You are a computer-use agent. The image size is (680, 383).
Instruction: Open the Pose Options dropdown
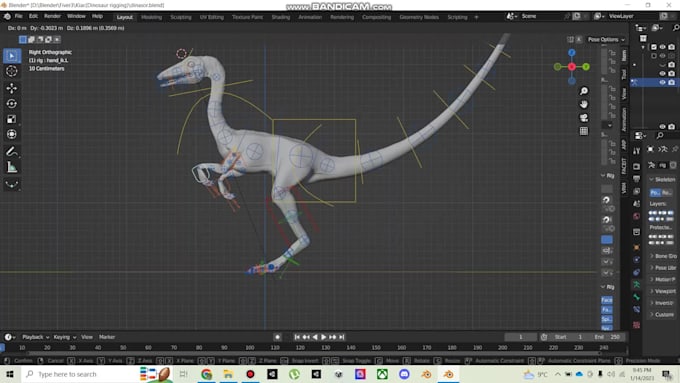(606, 39)
